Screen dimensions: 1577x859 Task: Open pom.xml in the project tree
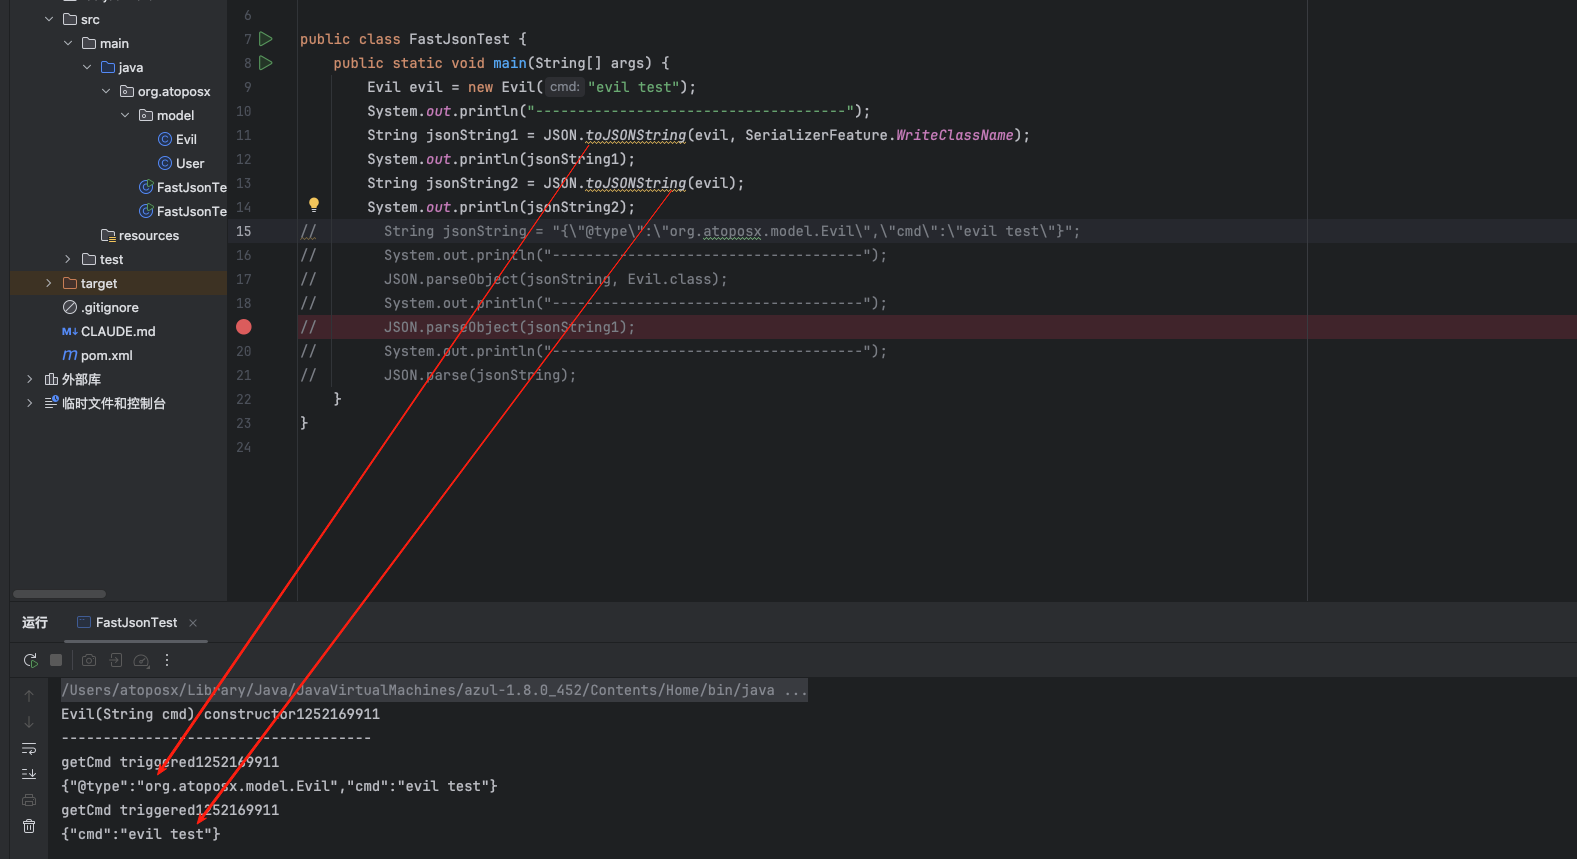pyautogui.click(x=106, y=356)
